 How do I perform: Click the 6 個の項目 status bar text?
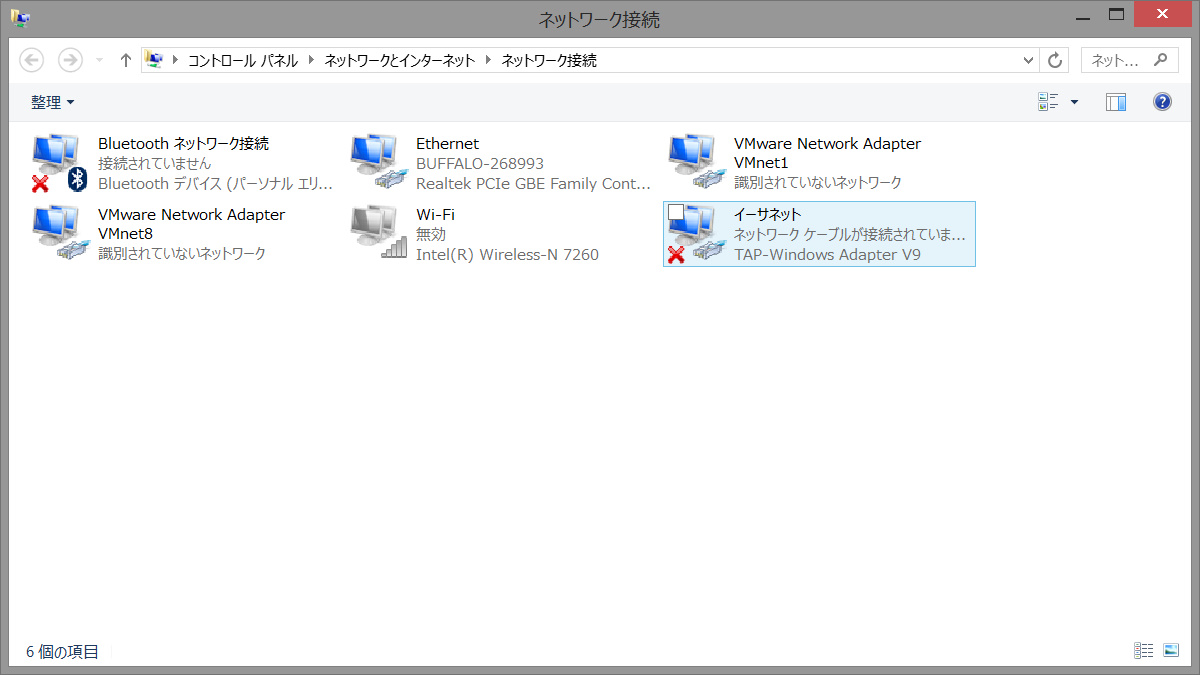point(62,652)
